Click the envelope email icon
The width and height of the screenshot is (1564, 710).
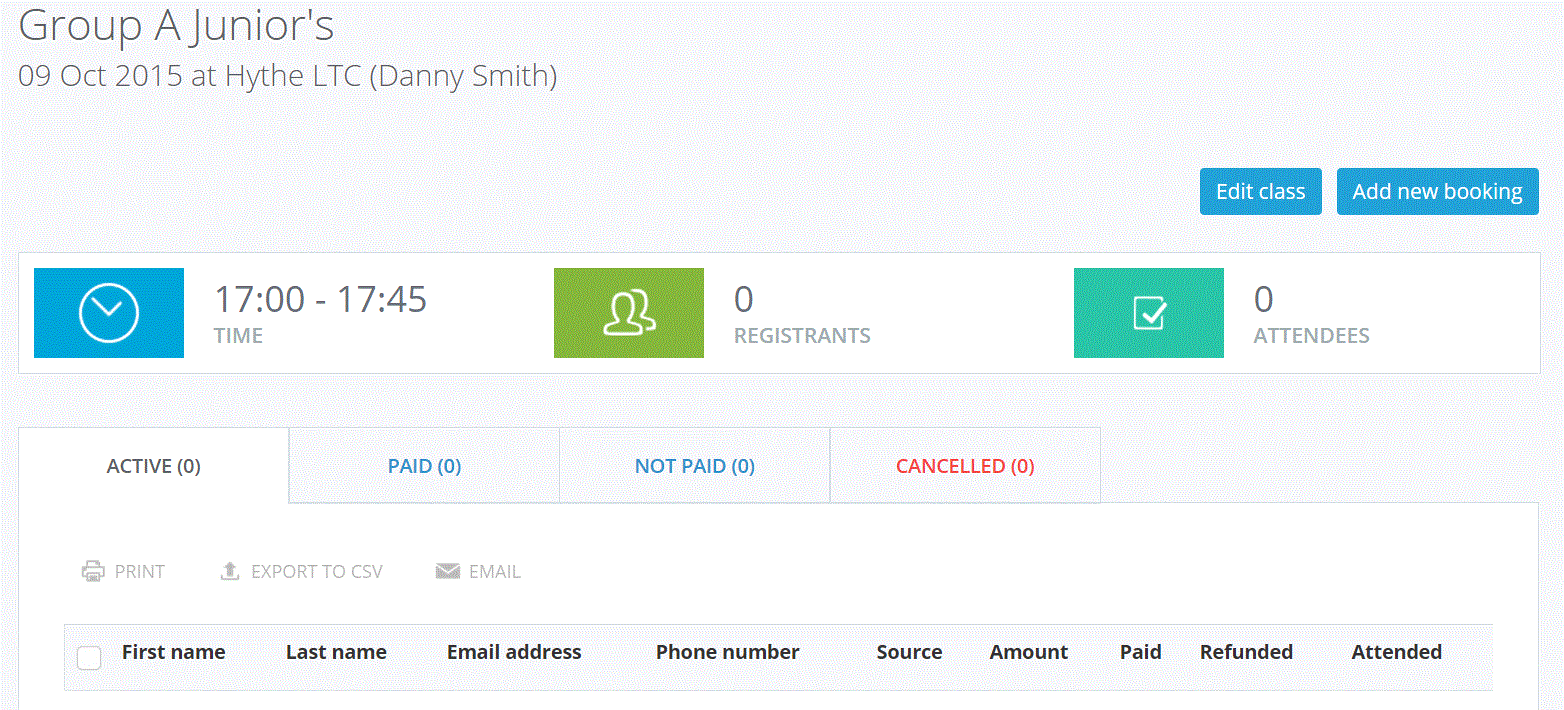[447, 572]
